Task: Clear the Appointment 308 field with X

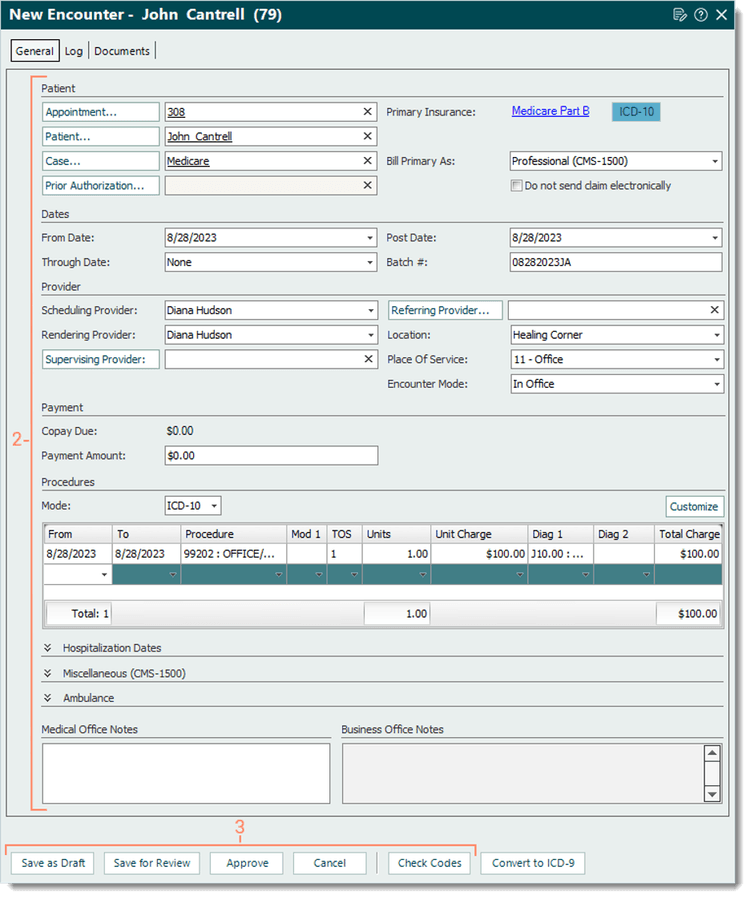Action: point(368,112)
